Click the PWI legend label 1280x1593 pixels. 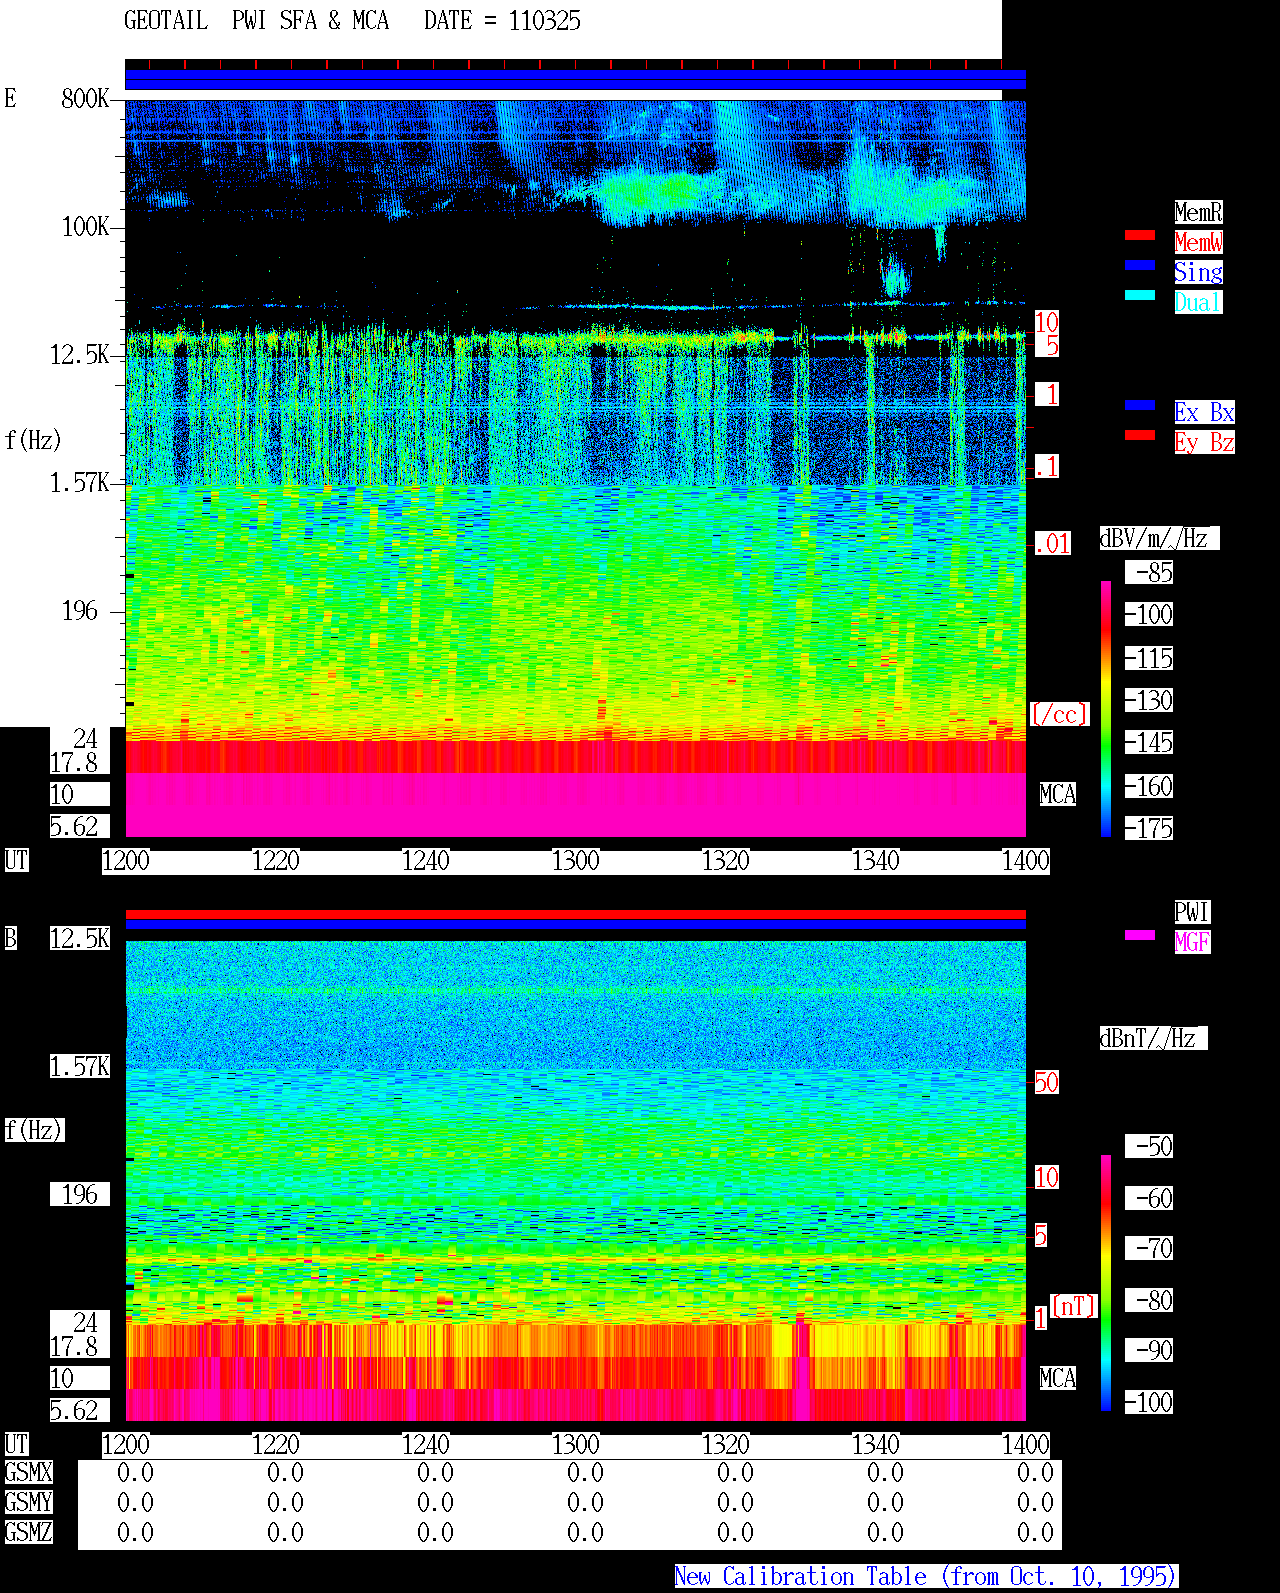click(x=1192, y=912)
